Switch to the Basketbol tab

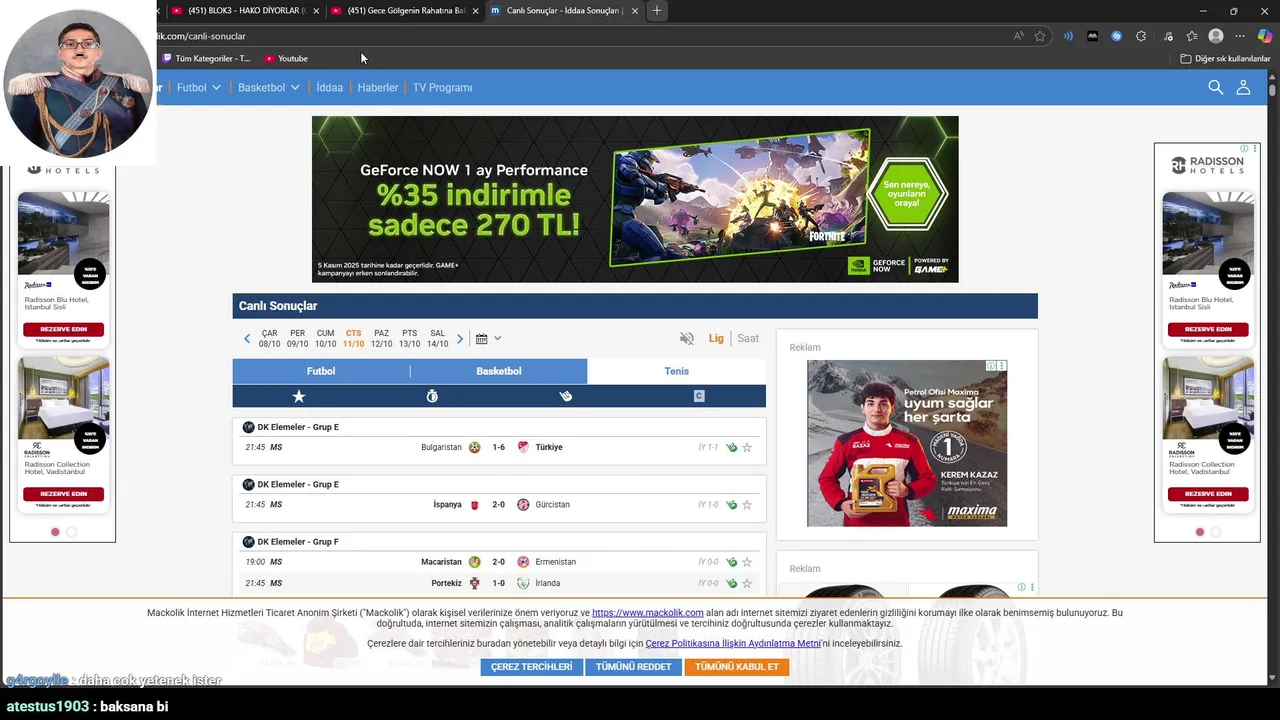point(499,371)
